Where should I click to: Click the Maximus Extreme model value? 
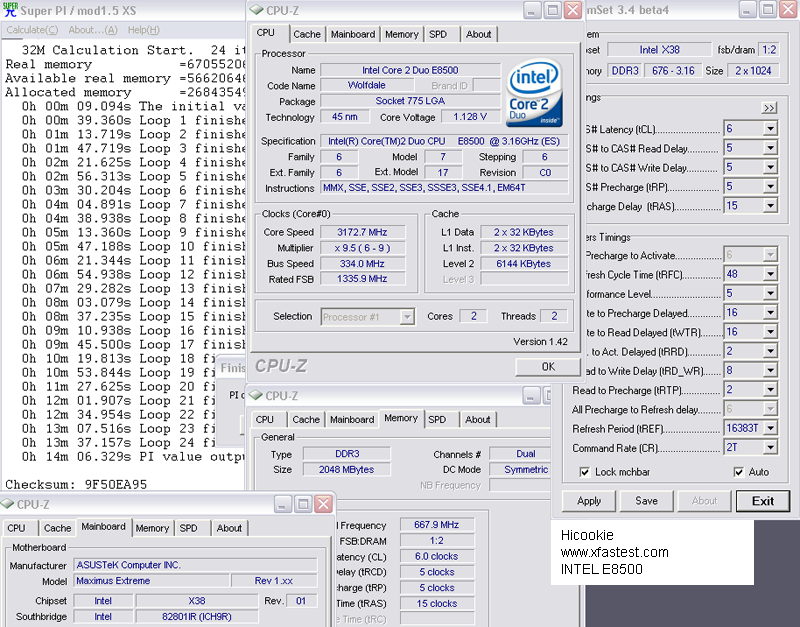click(x=151, y=581)
